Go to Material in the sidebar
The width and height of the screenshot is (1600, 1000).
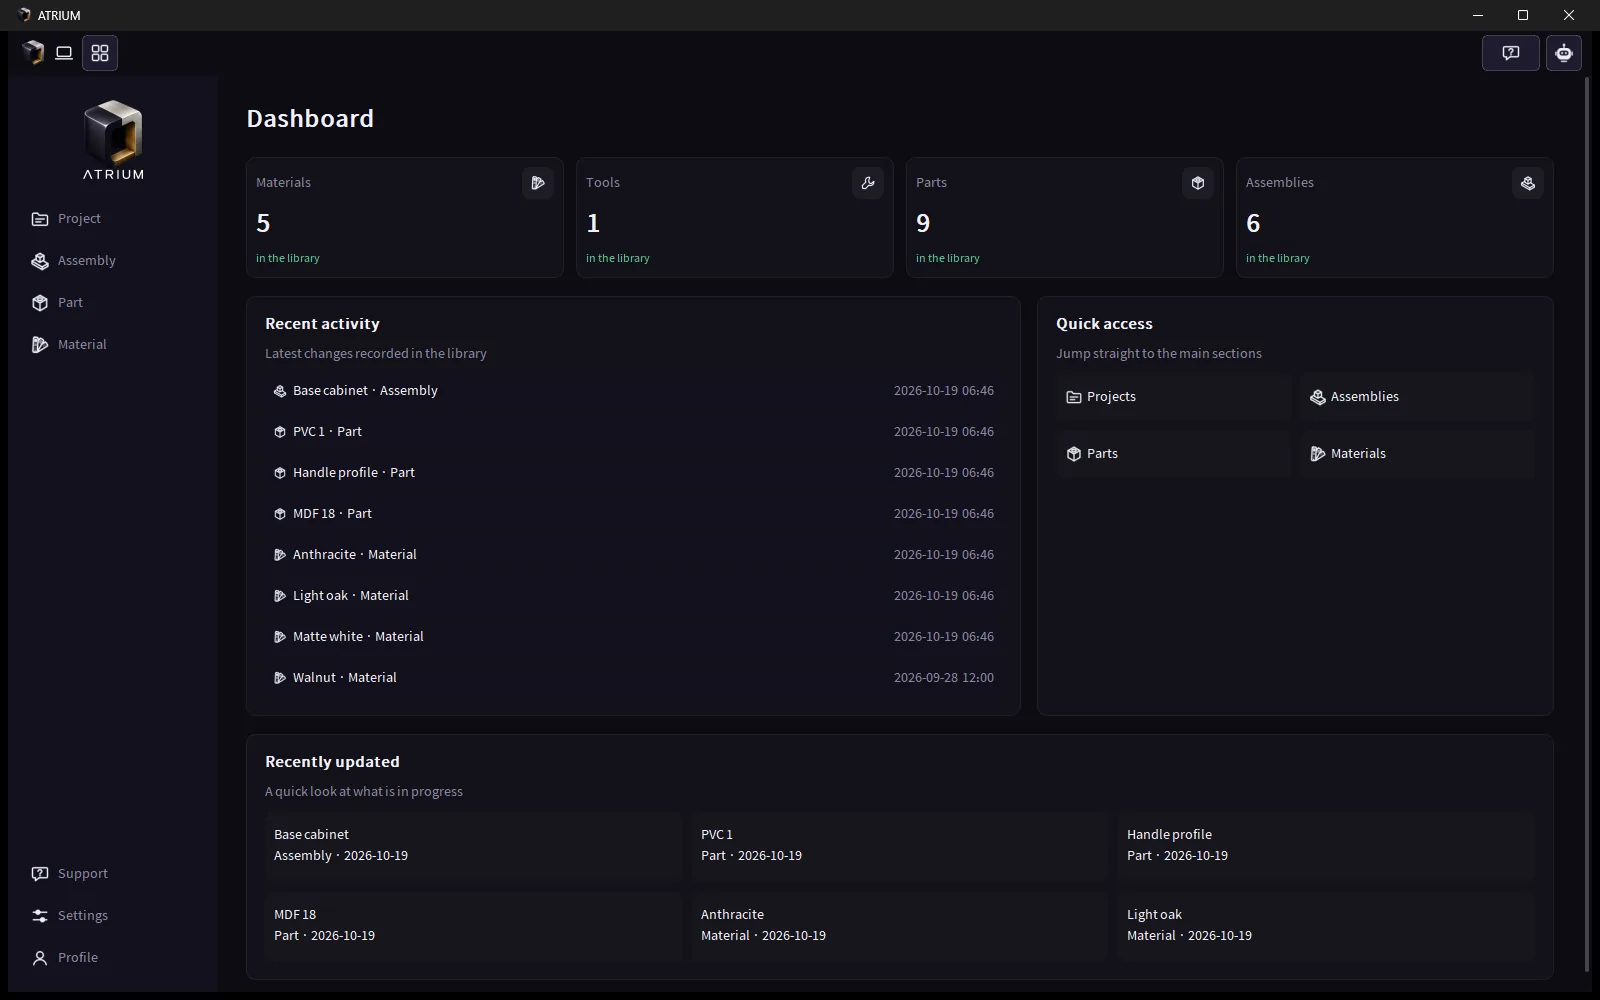coord(112,345)
